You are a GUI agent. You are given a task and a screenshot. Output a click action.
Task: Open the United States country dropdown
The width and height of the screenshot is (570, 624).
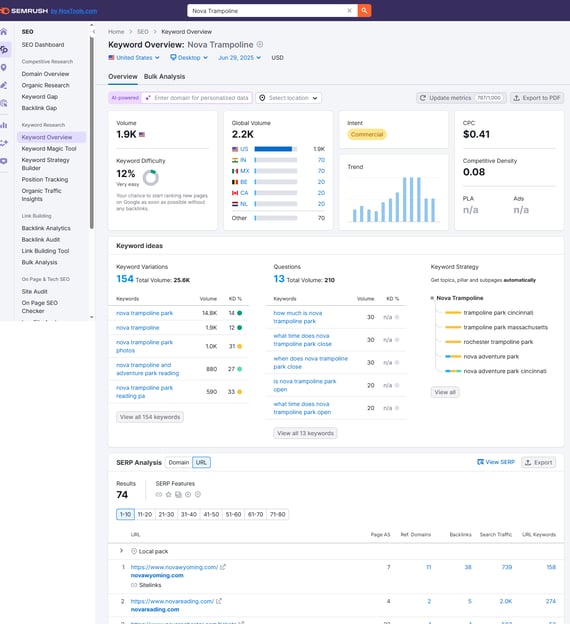(134, 58)
